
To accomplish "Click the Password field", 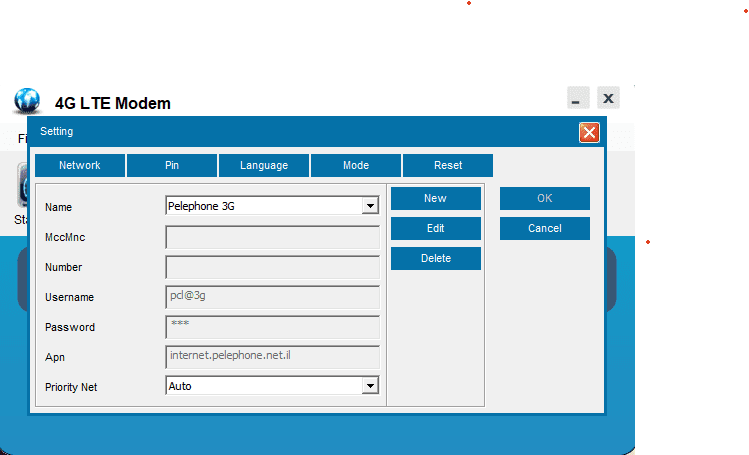I will [272, 328].
